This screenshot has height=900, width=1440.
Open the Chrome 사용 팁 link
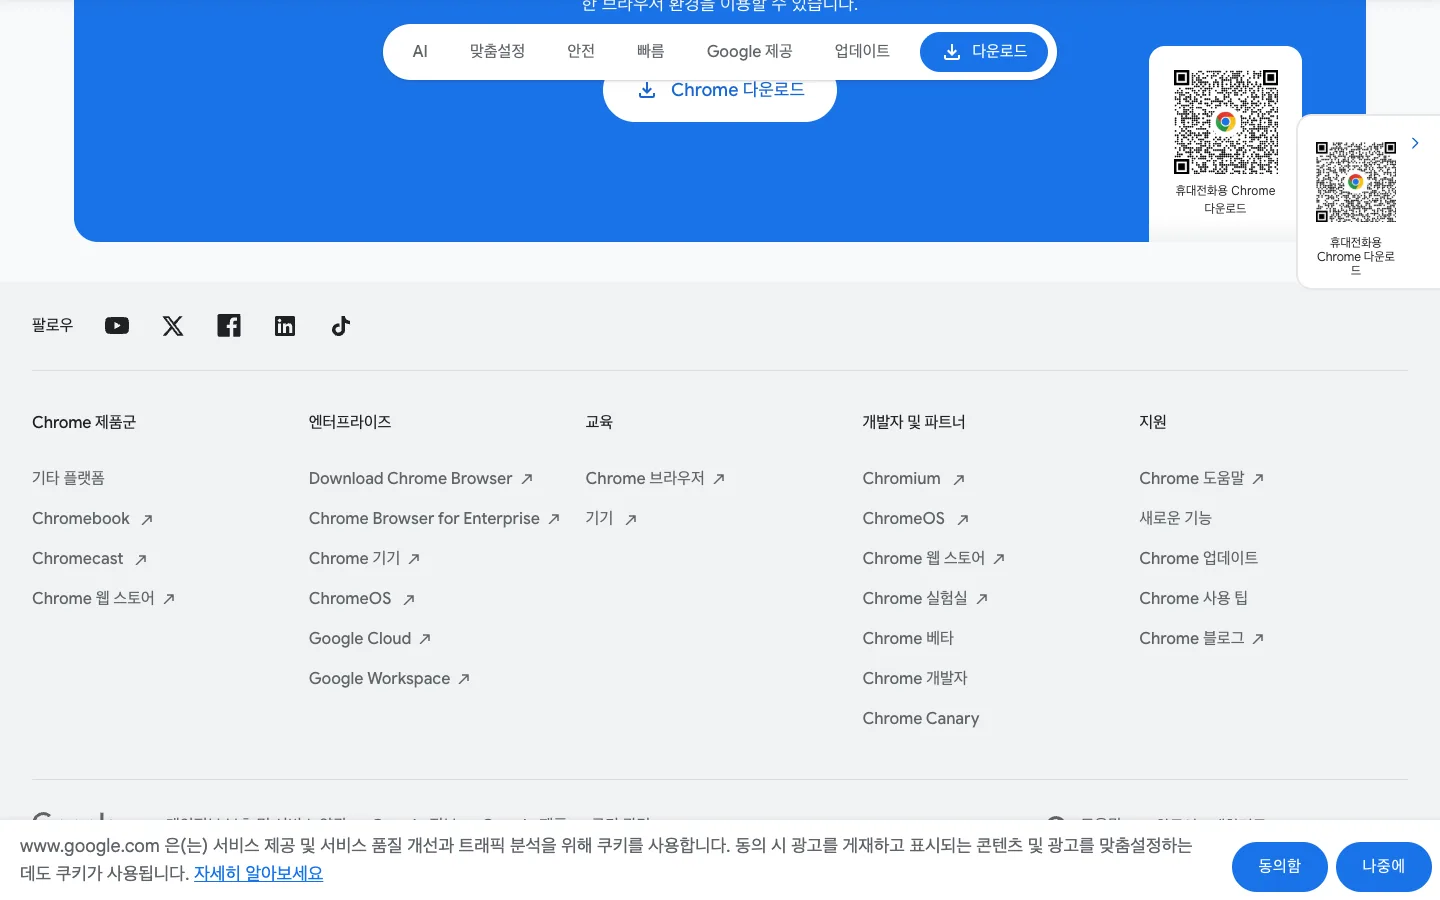[x=1193, y=598]
